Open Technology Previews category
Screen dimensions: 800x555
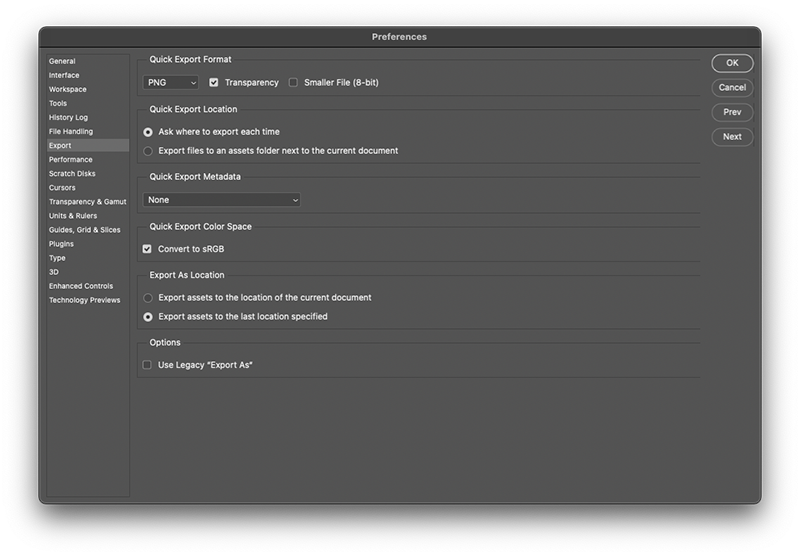(x=84, y=300)
